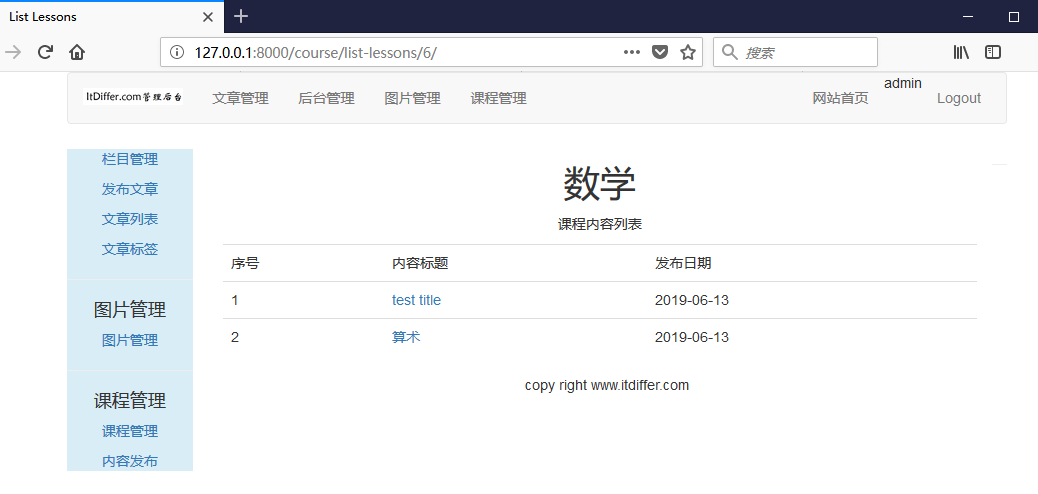Screen dimensions: 1038x494
Task: Click the 内容标题 column header
Action: pos(420,264)
